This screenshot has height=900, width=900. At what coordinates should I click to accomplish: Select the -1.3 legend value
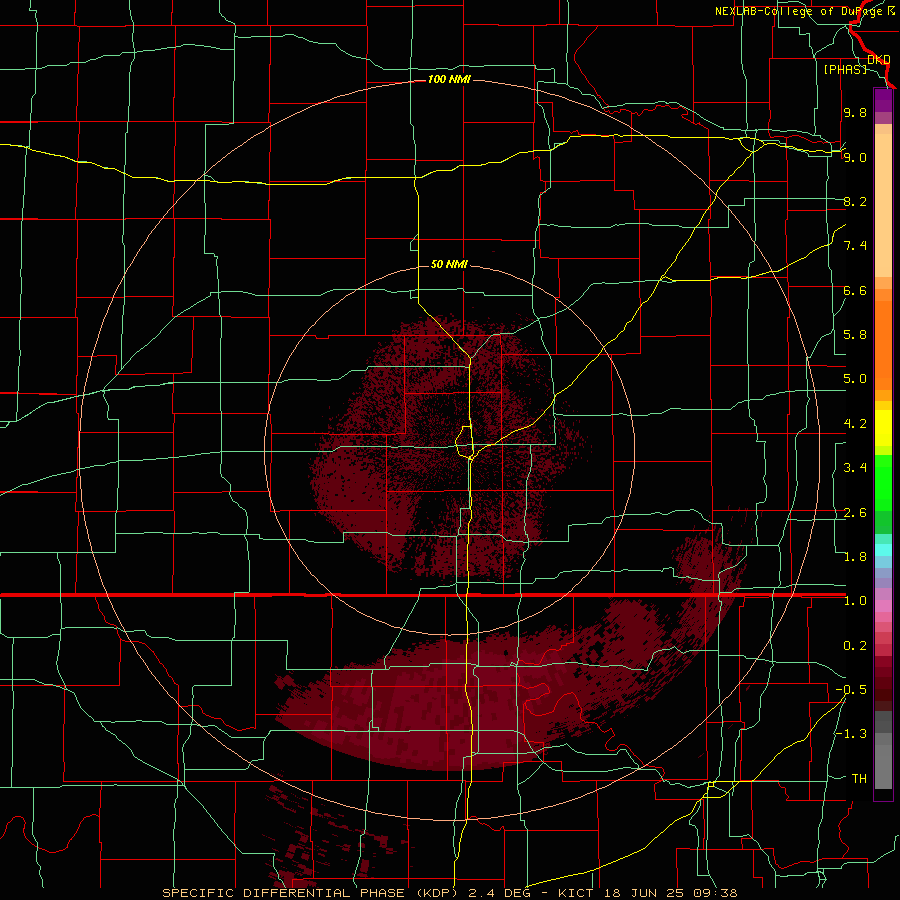(851, 734)
